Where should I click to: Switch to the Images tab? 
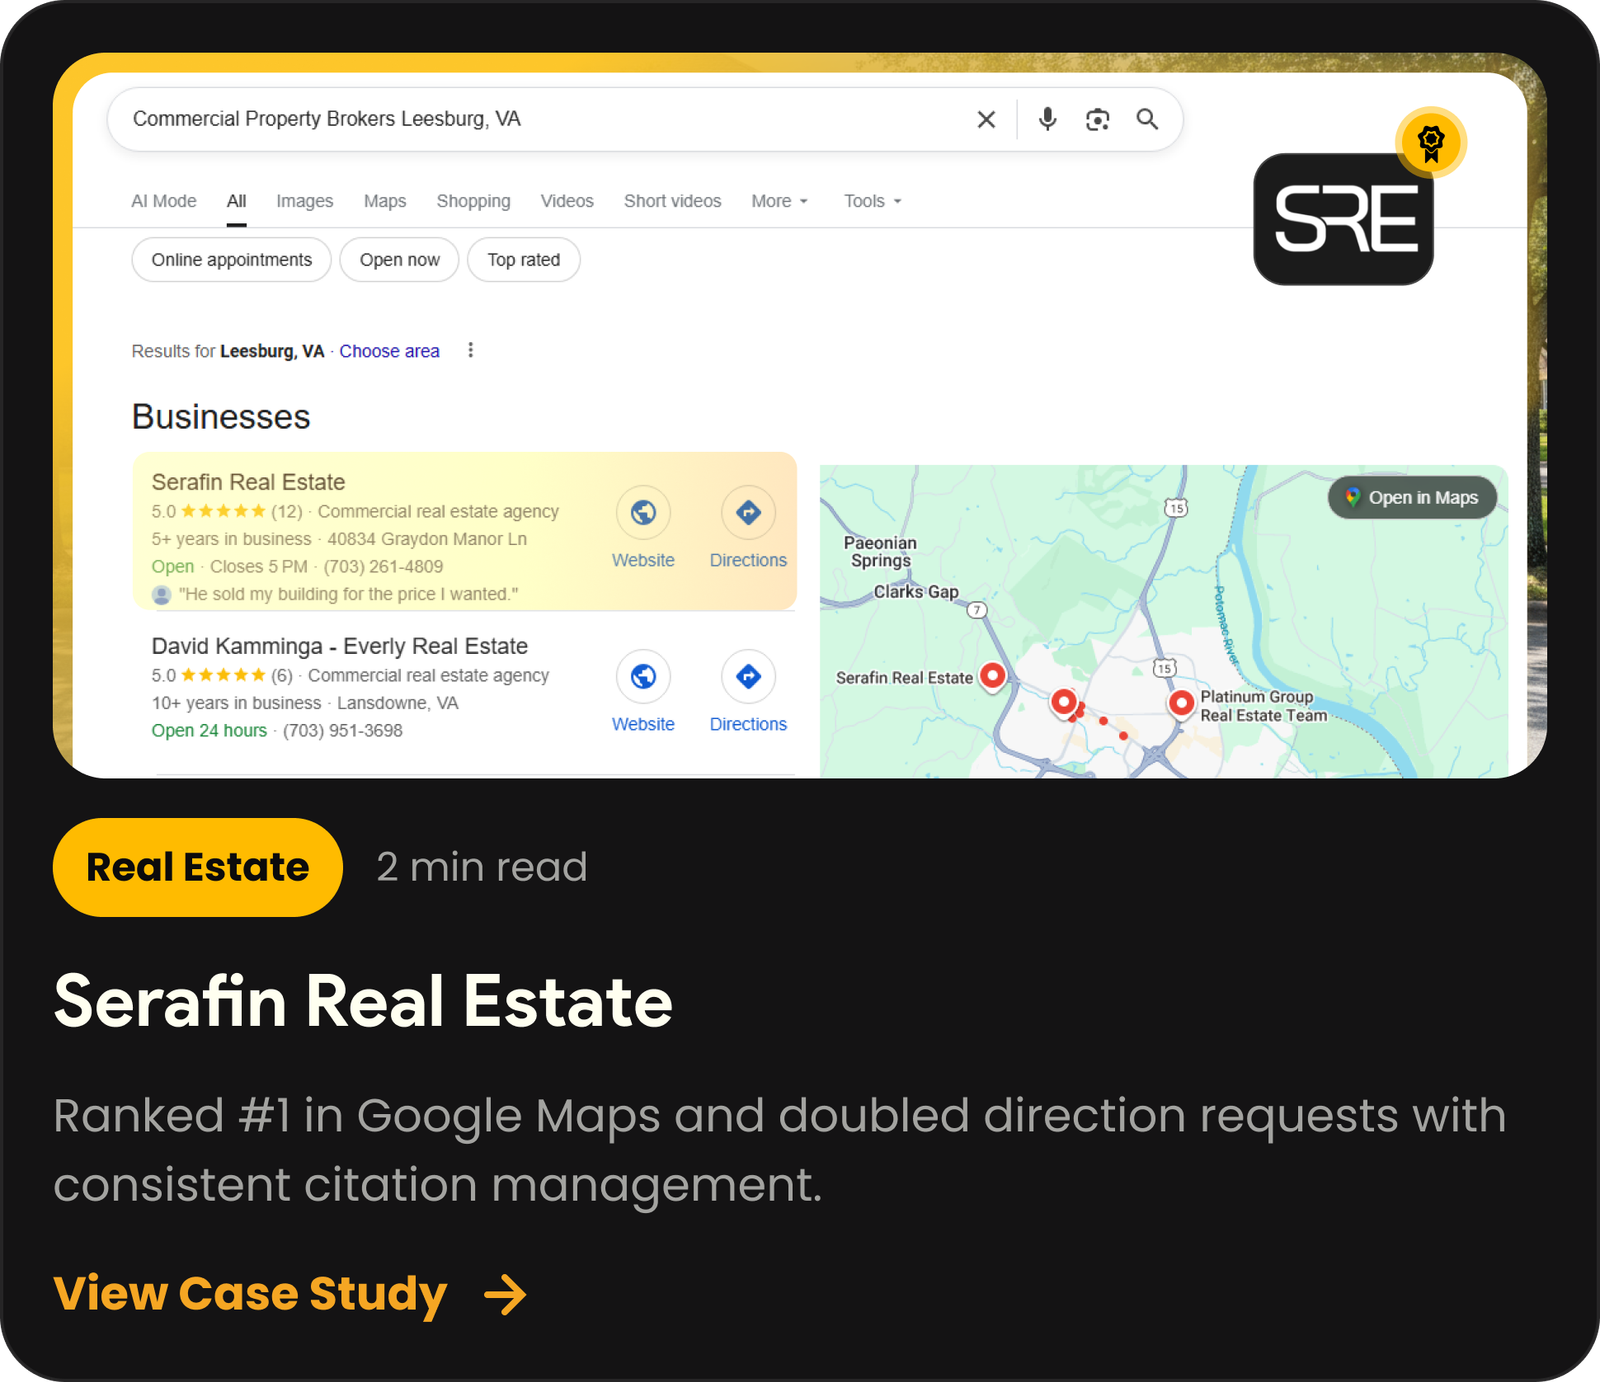[x=305, y=201]
